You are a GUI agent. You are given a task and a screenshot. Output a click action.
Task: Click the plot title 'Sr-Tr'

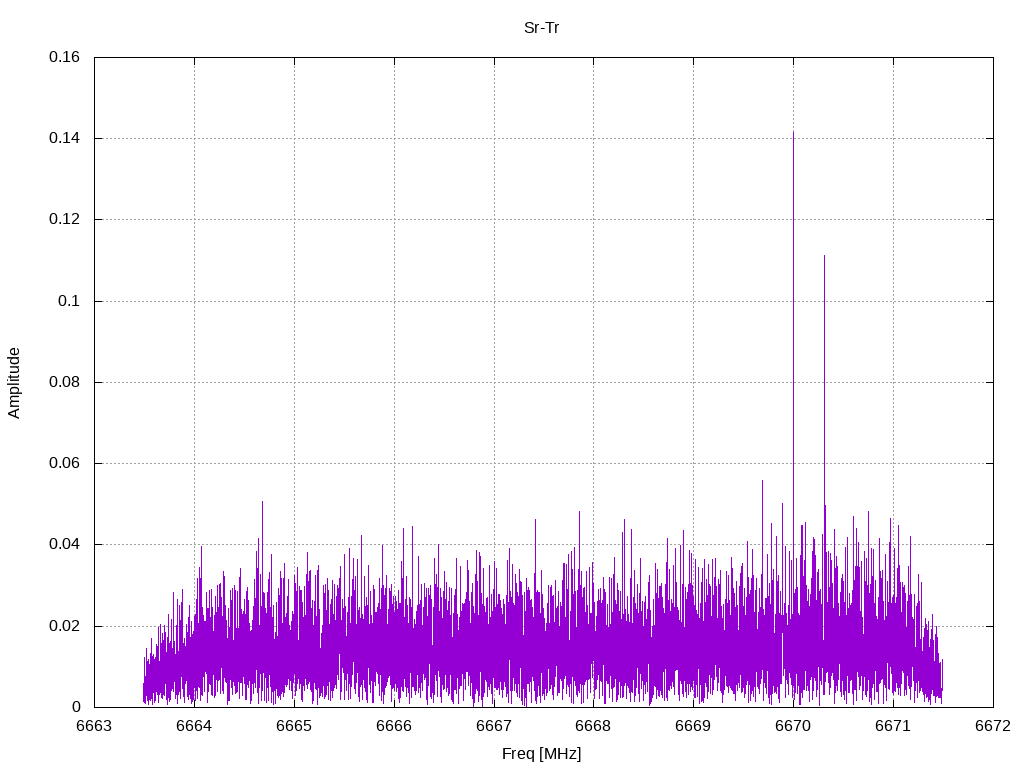tap(541, 28)
